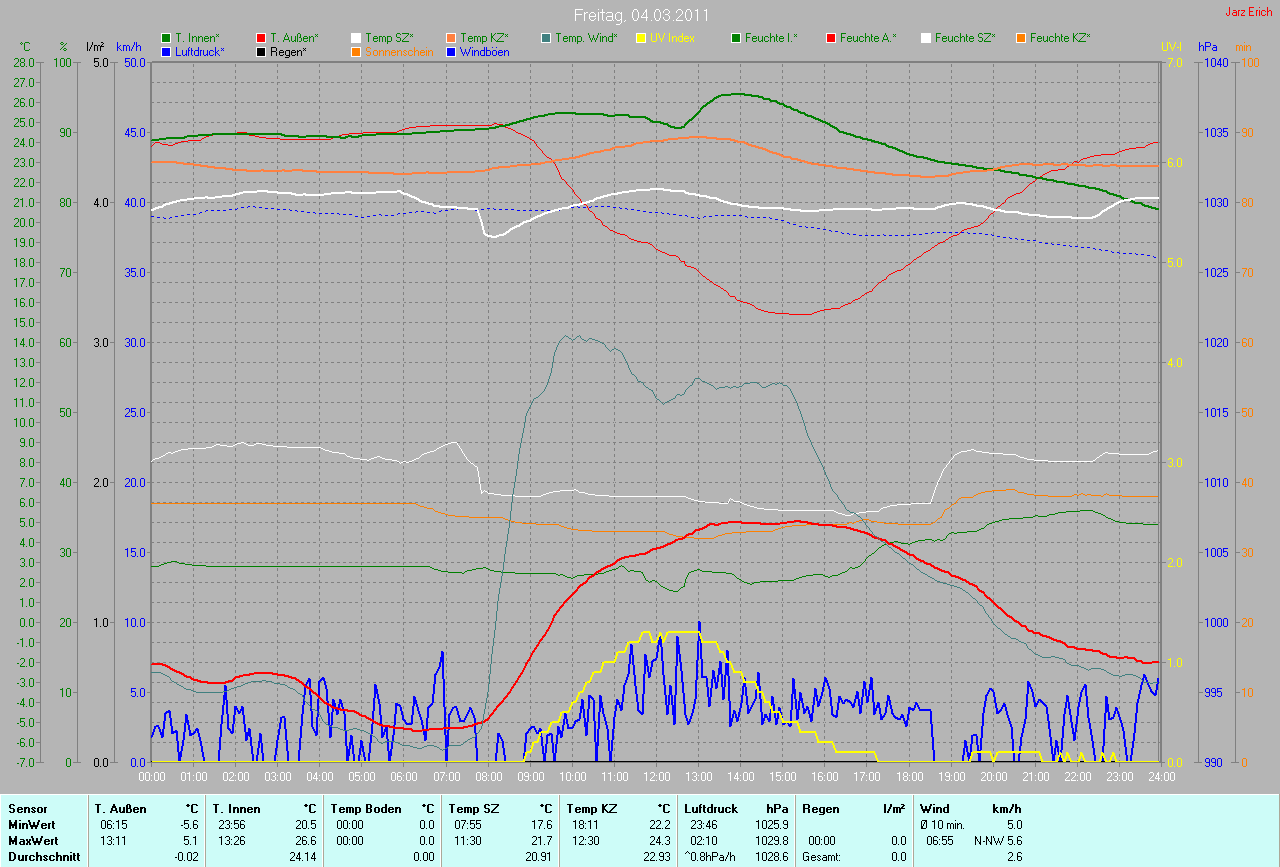This screenshot has height=867, width=1280.
Task: Click the orange Sonnenschein legend swatch
Action: point(355,51)
